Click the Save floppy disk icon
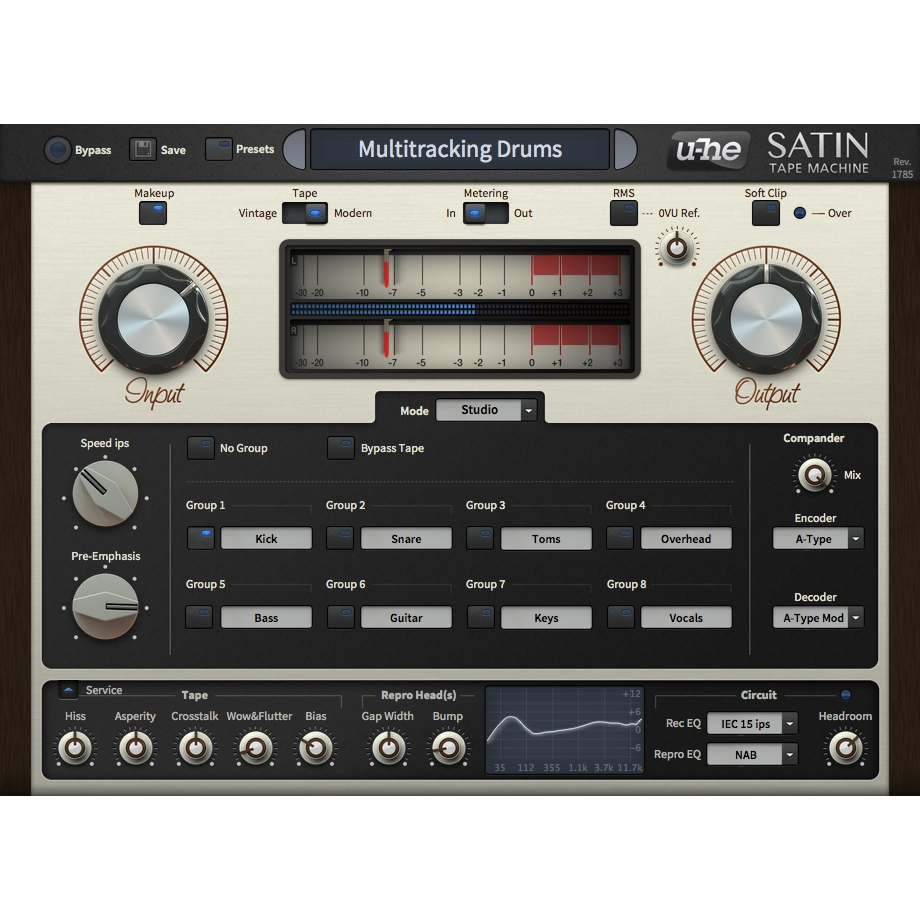 pyautogui.click(x=143, y=150)
